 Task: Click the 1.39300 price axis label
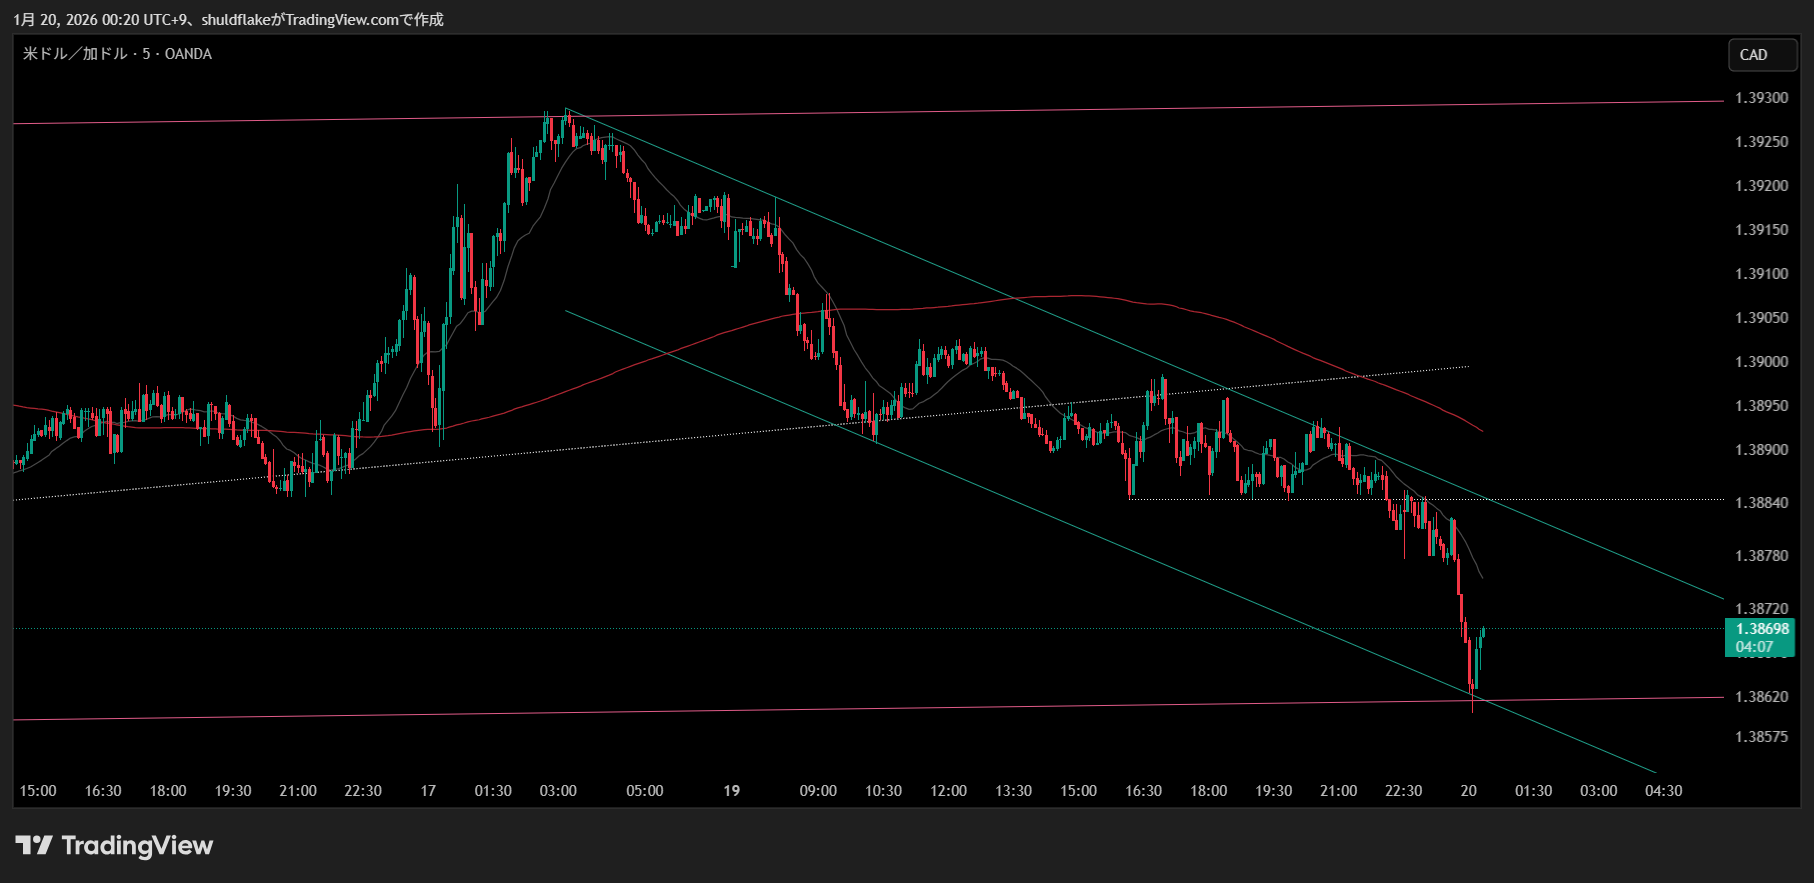pos(1761,98)
